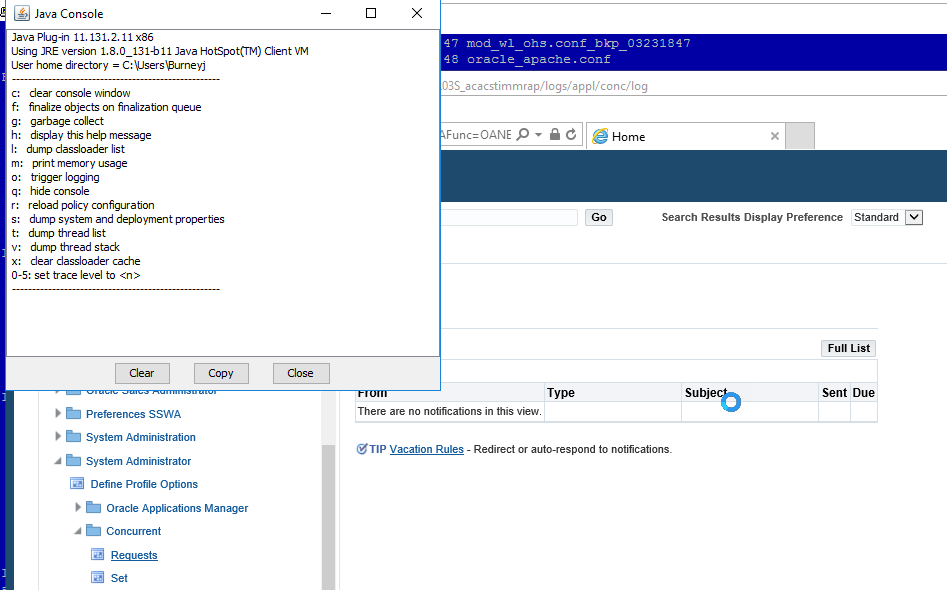Click the security lock icon in address bar
Screen dimensions: 947x590
pos(556,135)
